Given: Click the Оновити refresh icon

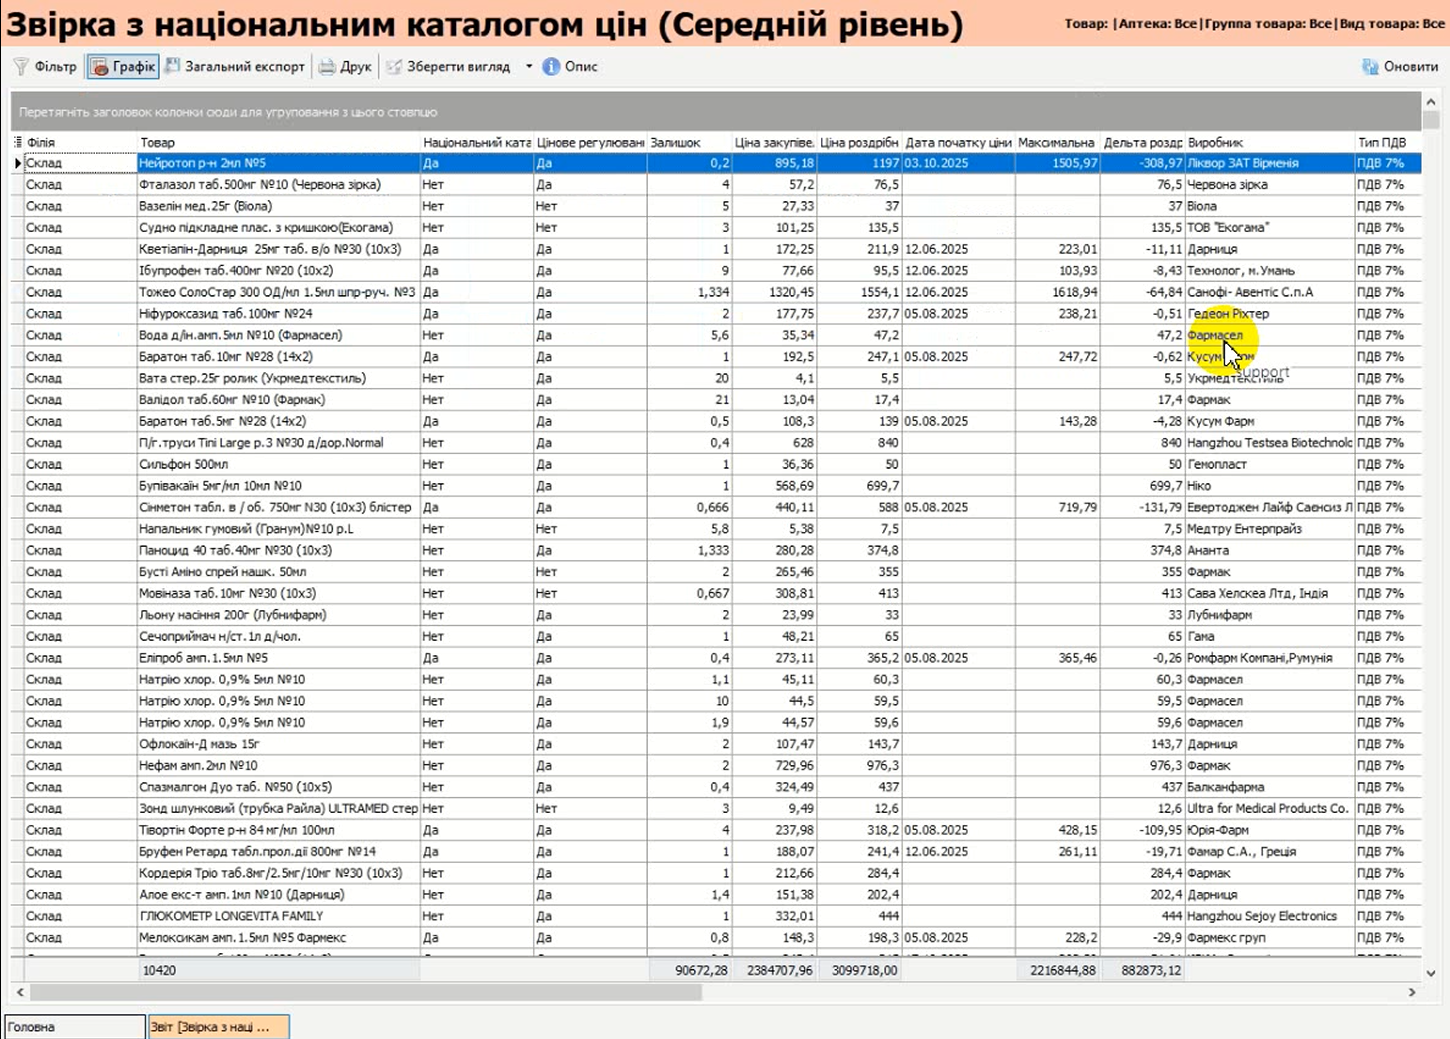Looking at the screenshot, I should 1370,67.
